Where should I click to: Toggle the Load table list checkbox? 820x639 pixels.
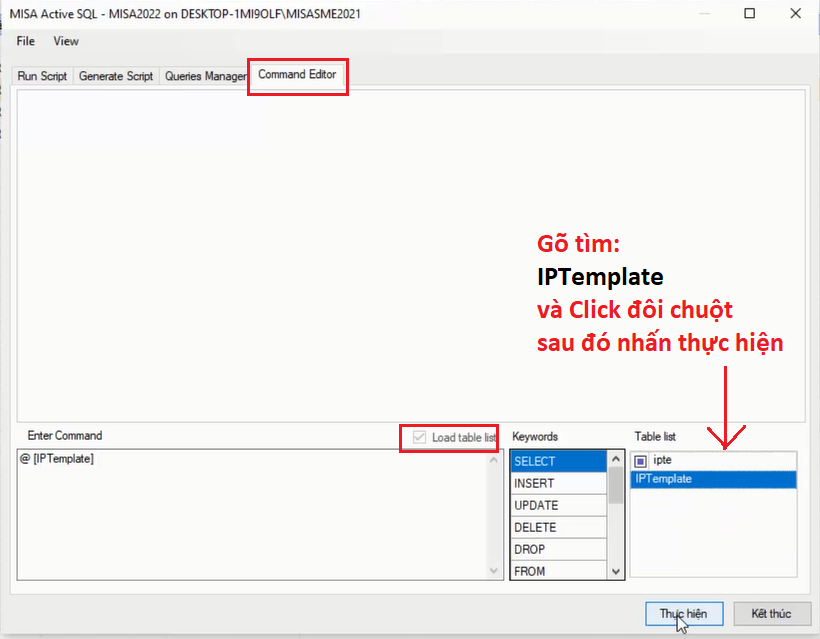(x=419, y=437)
